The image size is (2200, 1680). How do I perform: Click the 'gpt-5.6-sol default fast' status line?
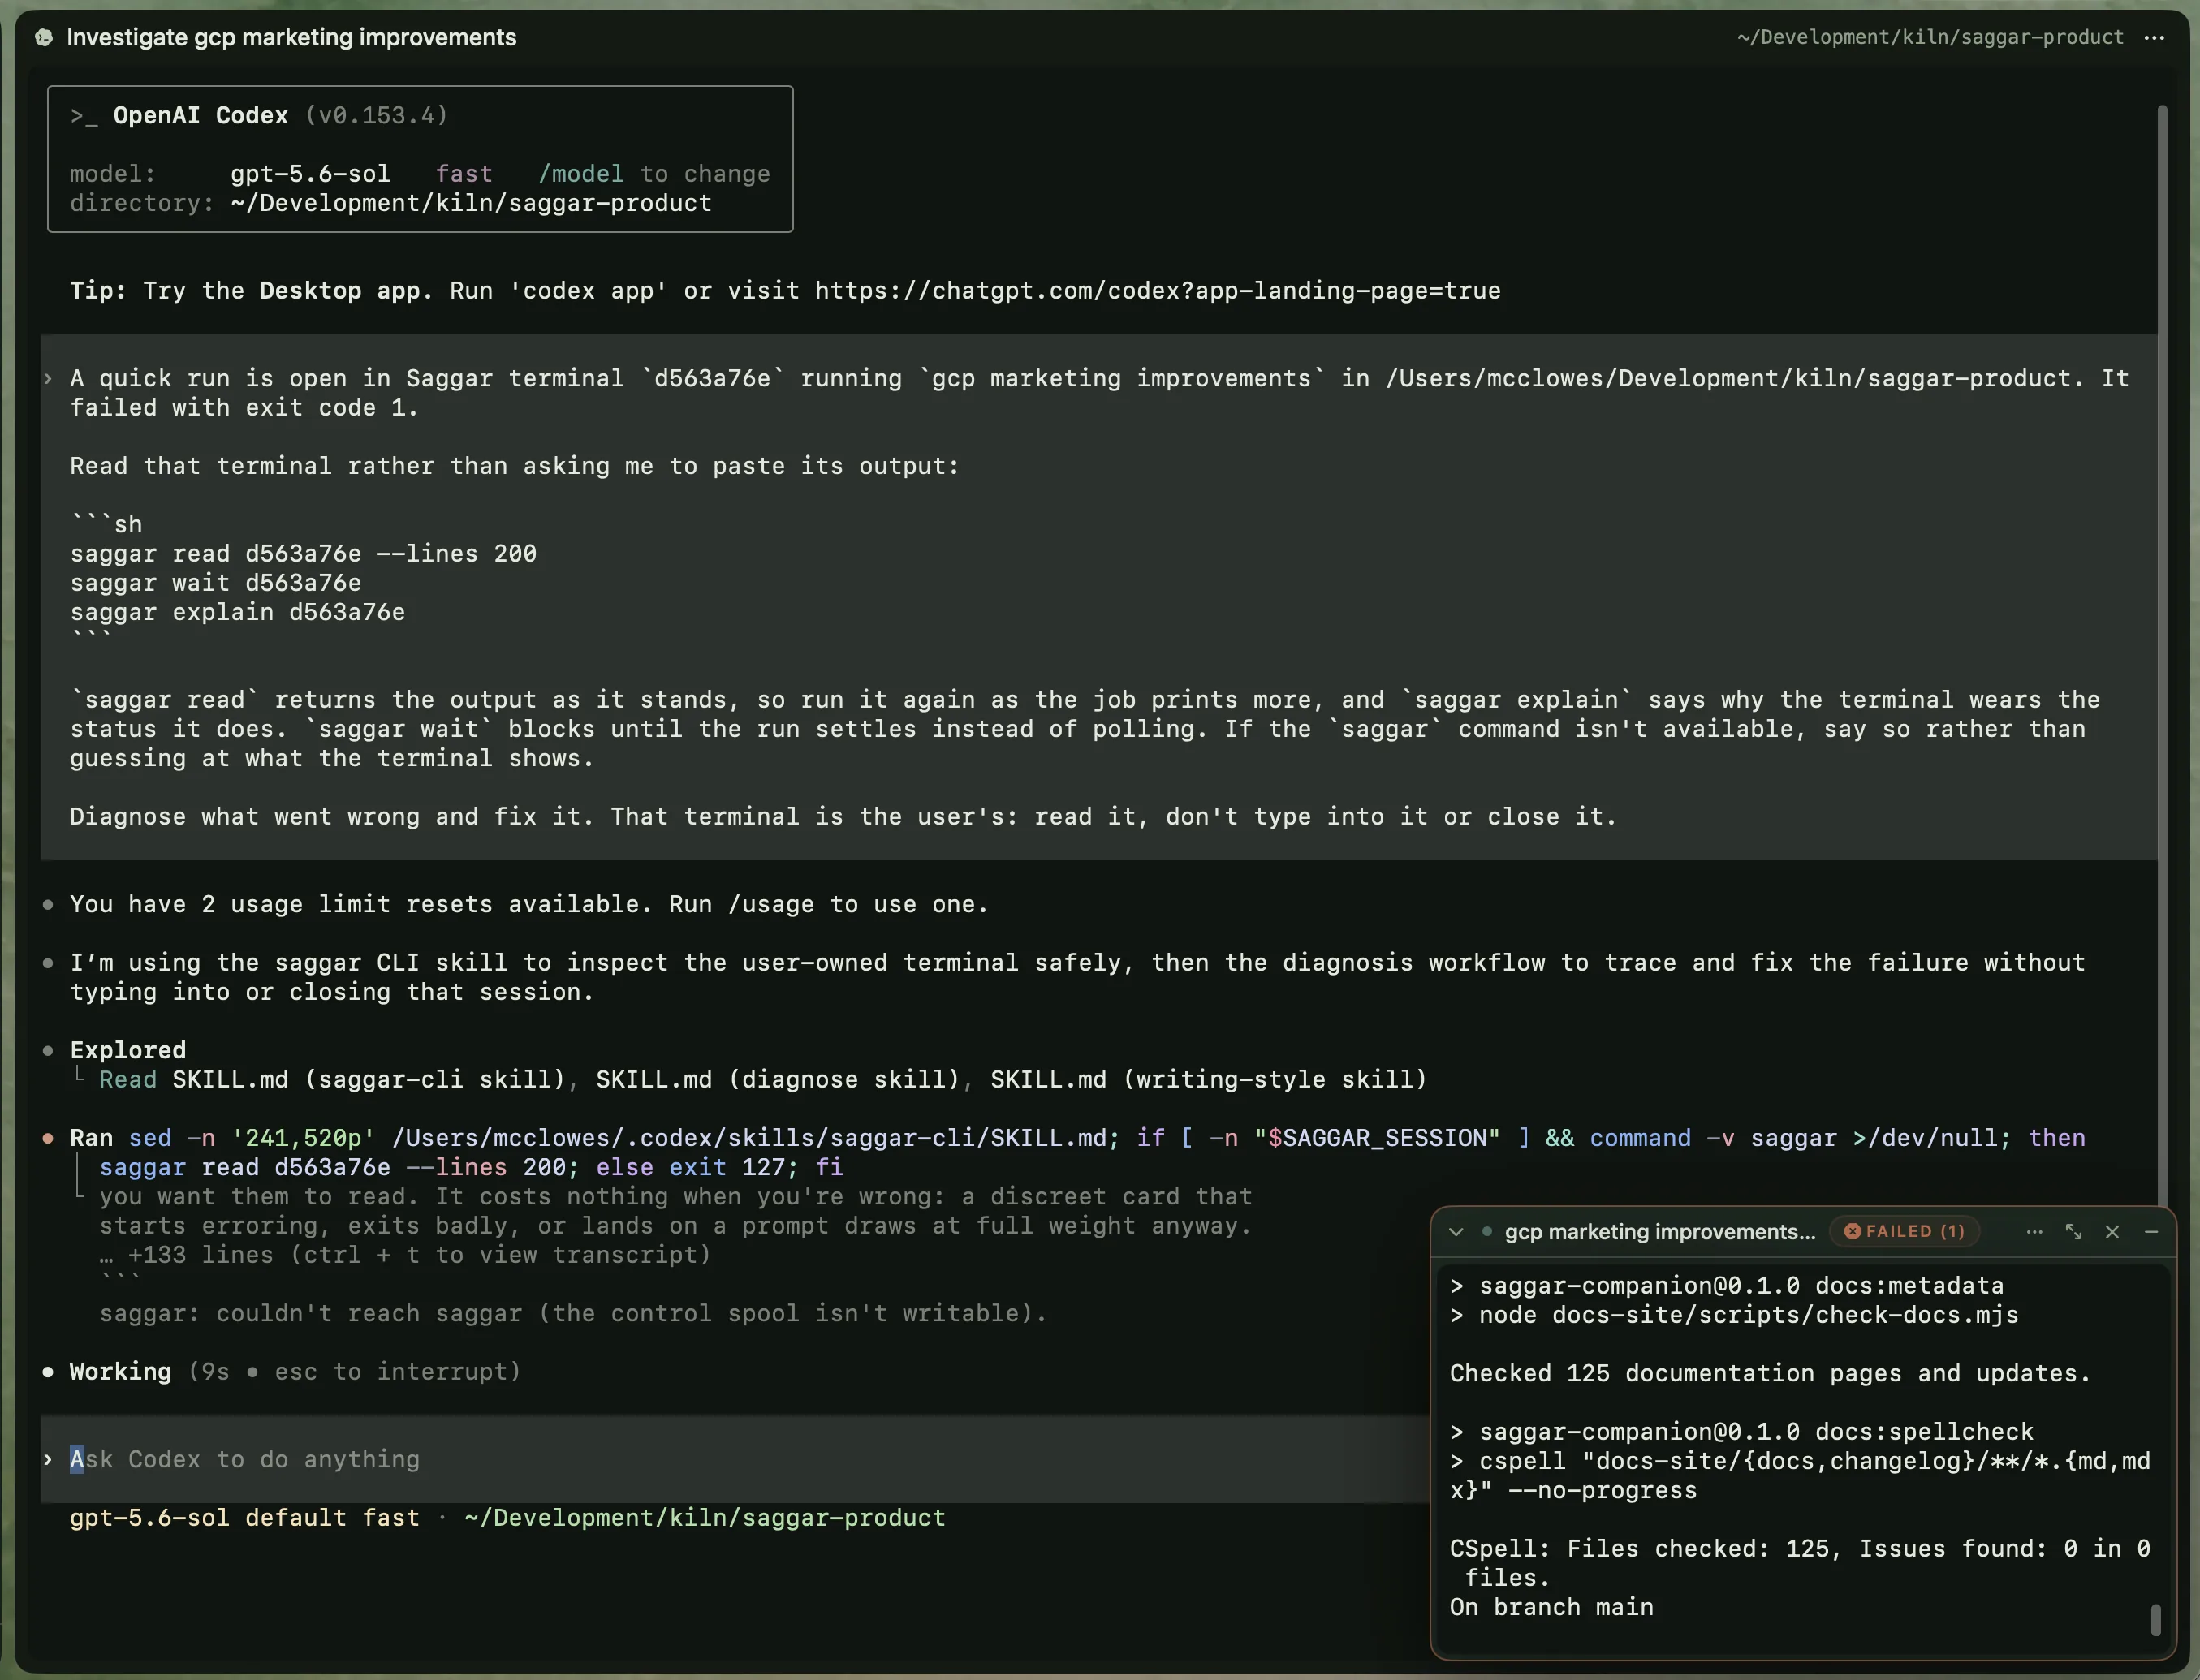[244, 1518]
